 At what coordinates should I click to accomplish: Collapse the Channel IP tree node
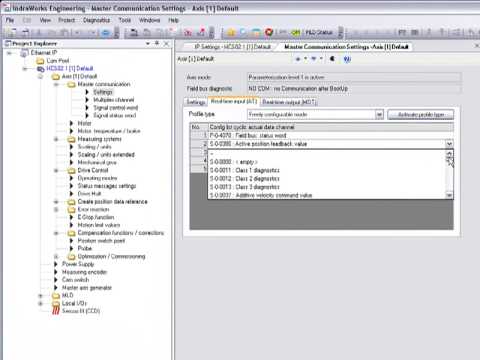9,53
